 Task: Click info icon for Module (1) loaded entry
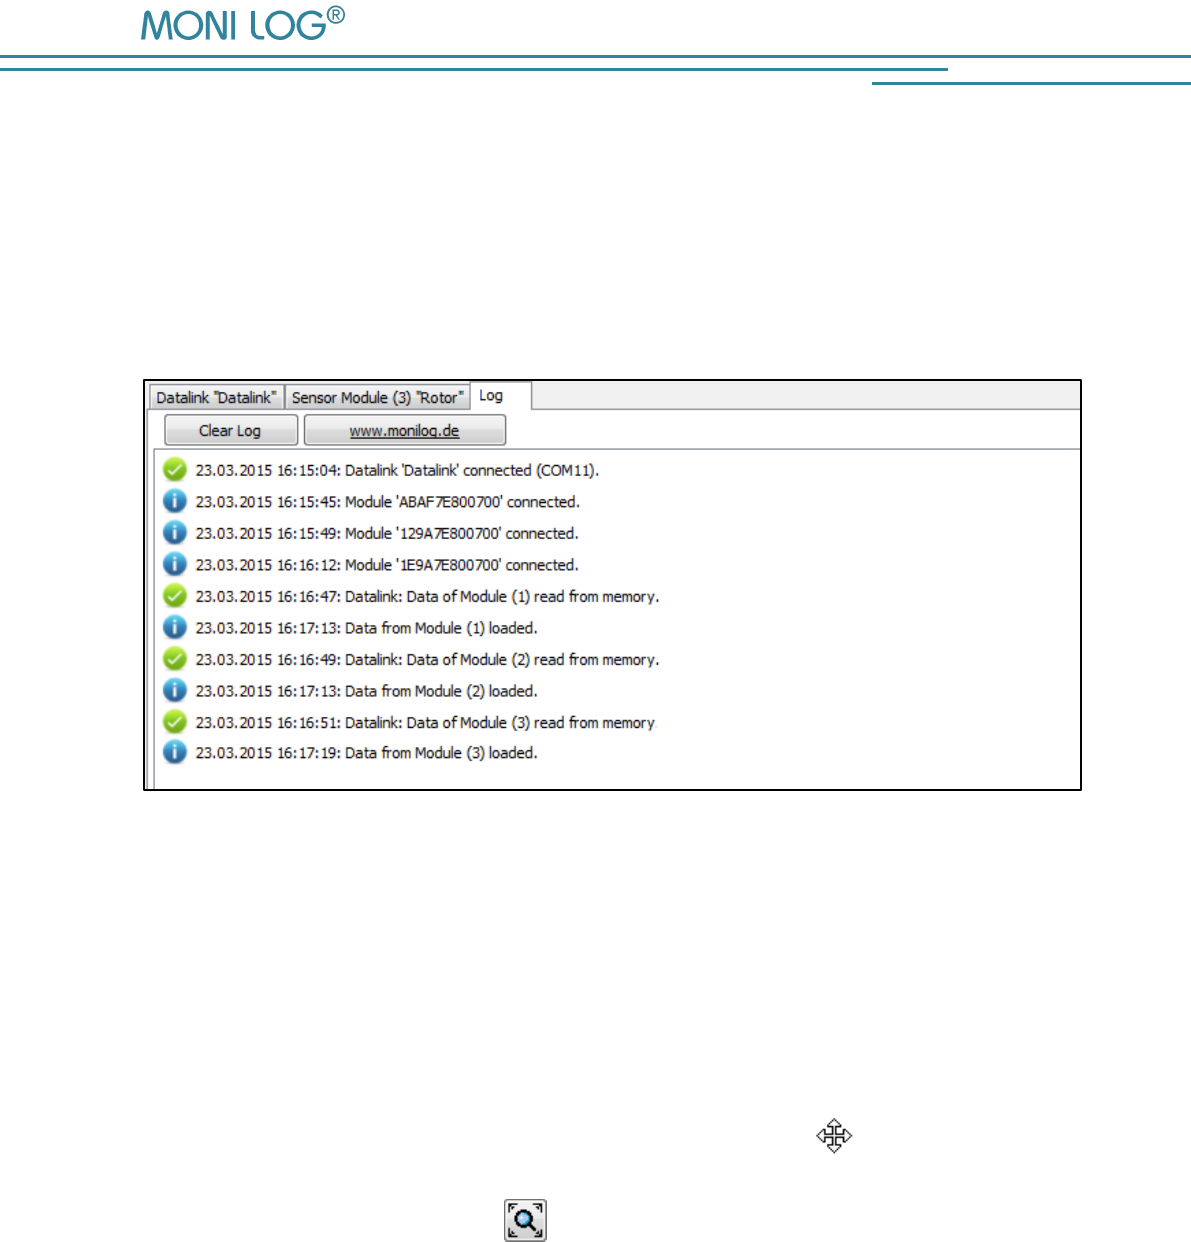(x=175, y=627)
